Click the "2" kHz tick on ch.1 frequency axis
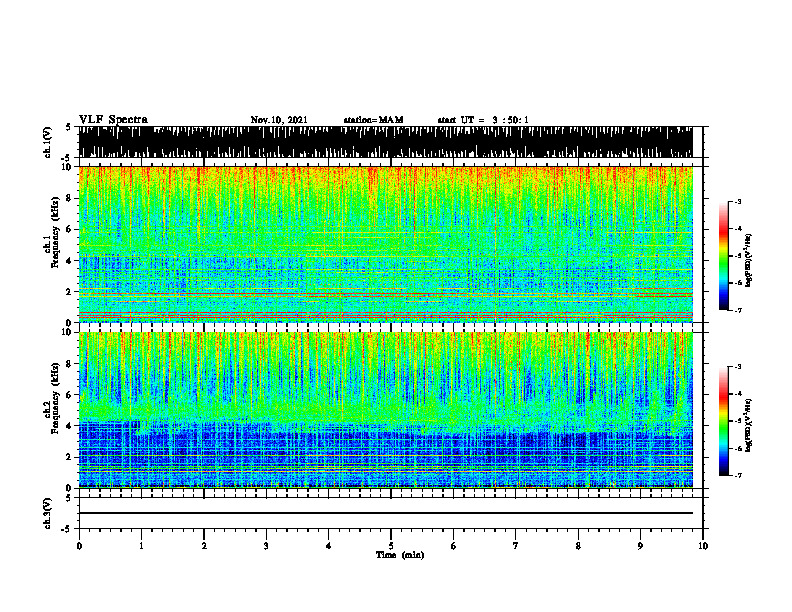This screenshot has height=612, width=792. pyautogui.click(x=69, y=291)
